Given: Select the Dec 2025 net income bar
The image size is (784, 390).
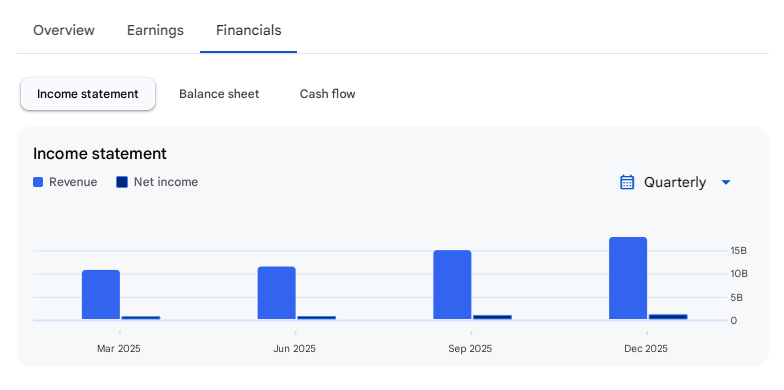Looking at the screenshot, I should [x=668, y=316].
